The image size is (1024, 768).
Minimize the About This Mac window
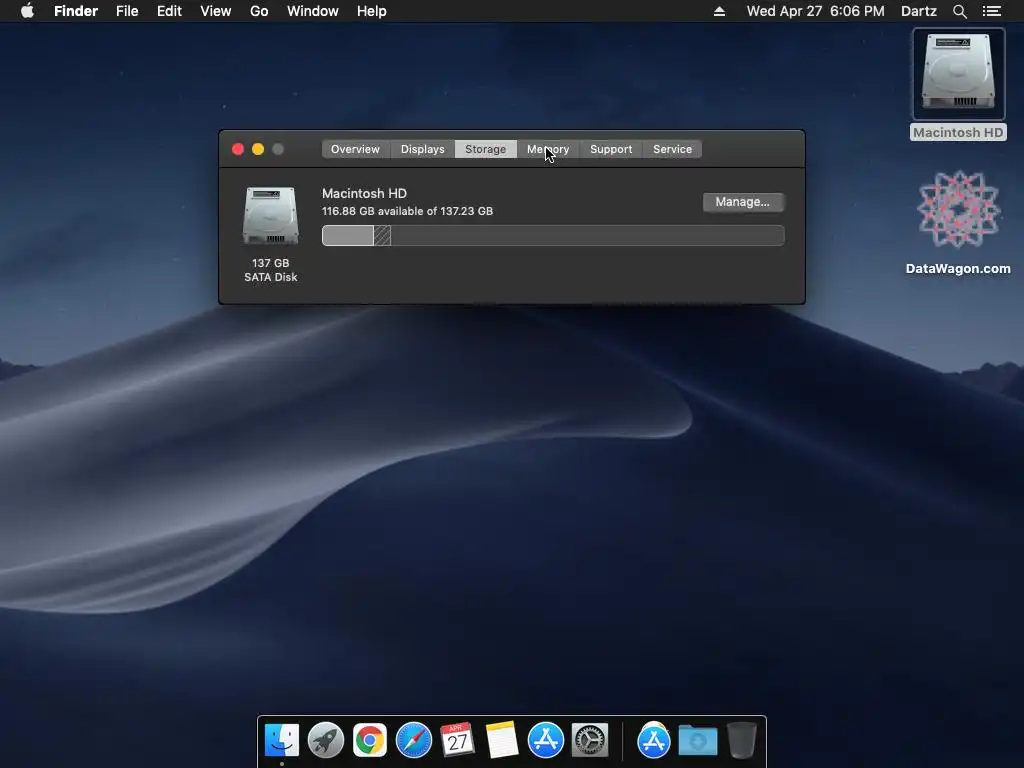click(x=258, y=149)
